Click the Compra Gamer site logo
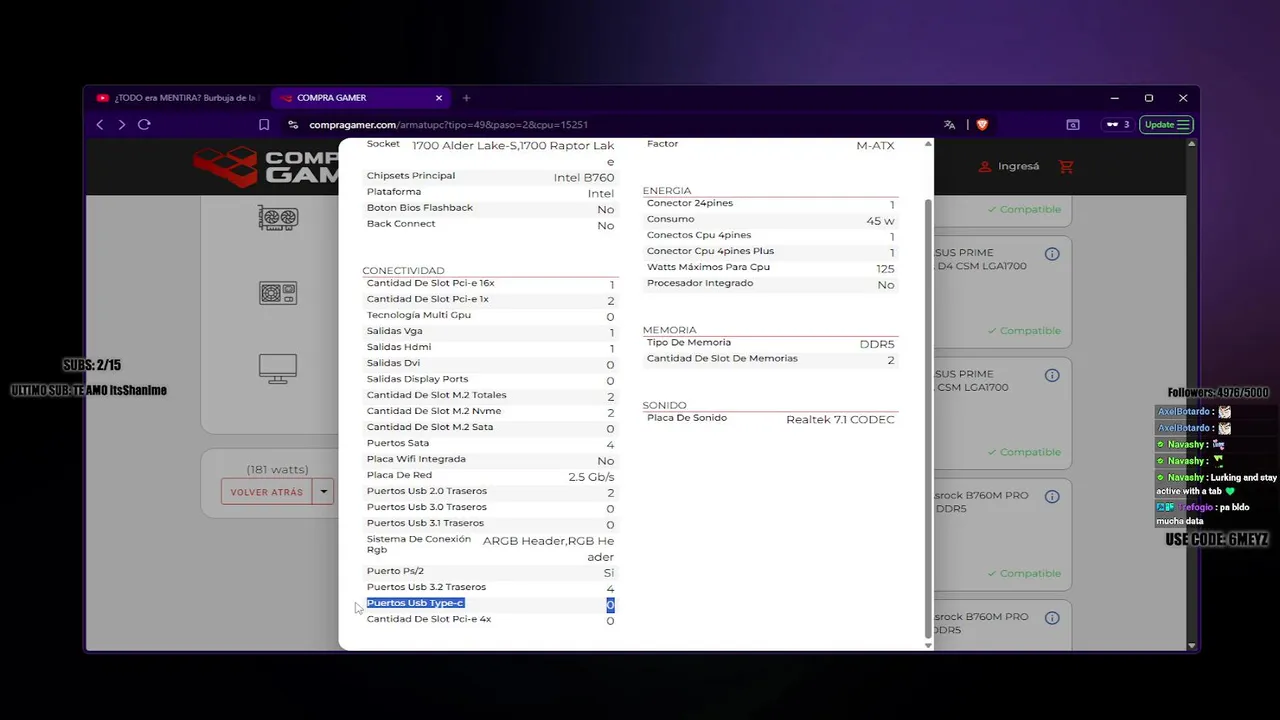This screenshot has width=1280, height=720. tap(264, 167)
